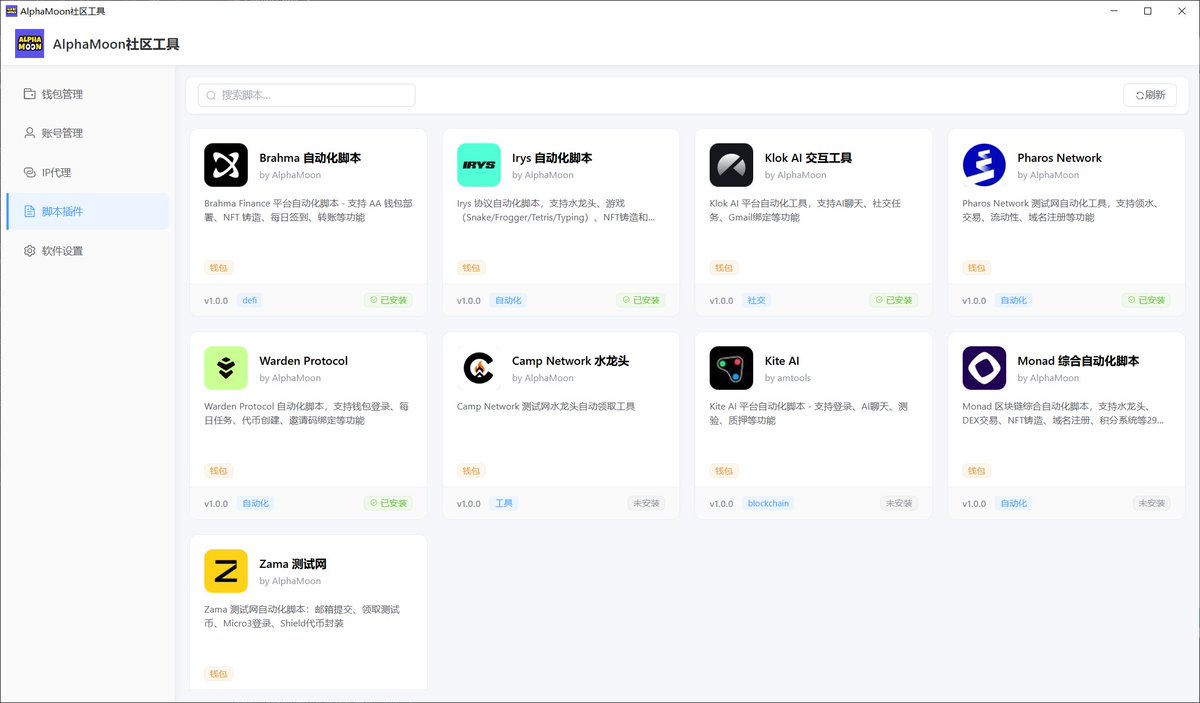Click the Zama logo icon

(226, 571)
